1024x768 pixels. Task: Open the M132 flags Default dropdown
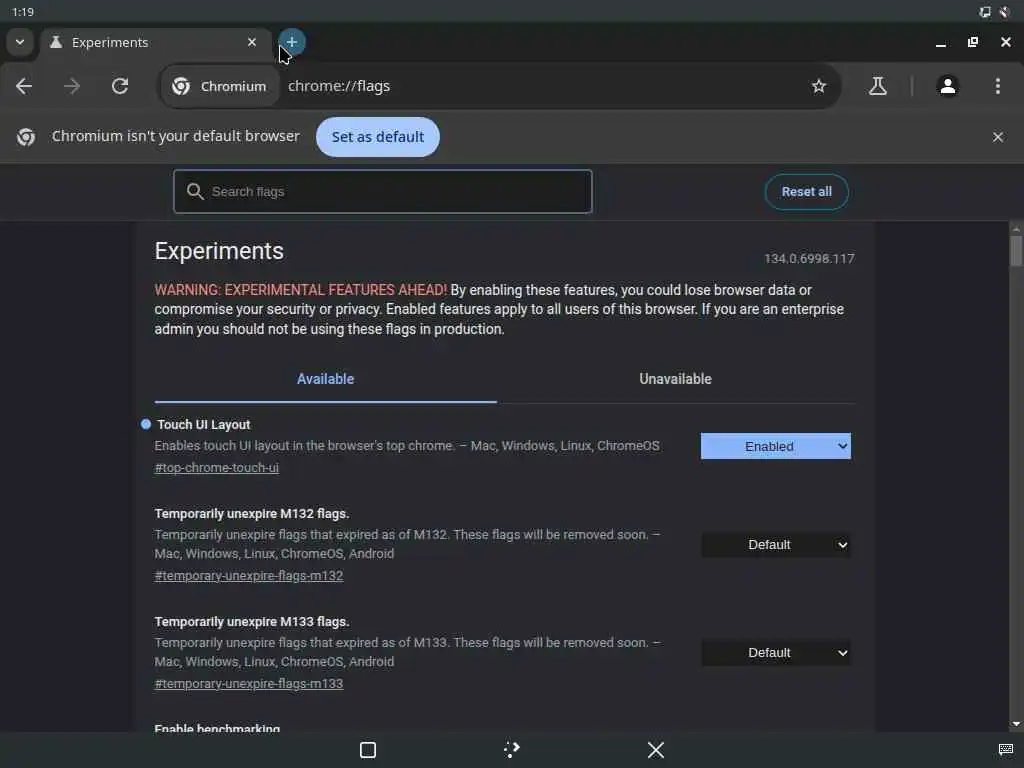[776, 545]
